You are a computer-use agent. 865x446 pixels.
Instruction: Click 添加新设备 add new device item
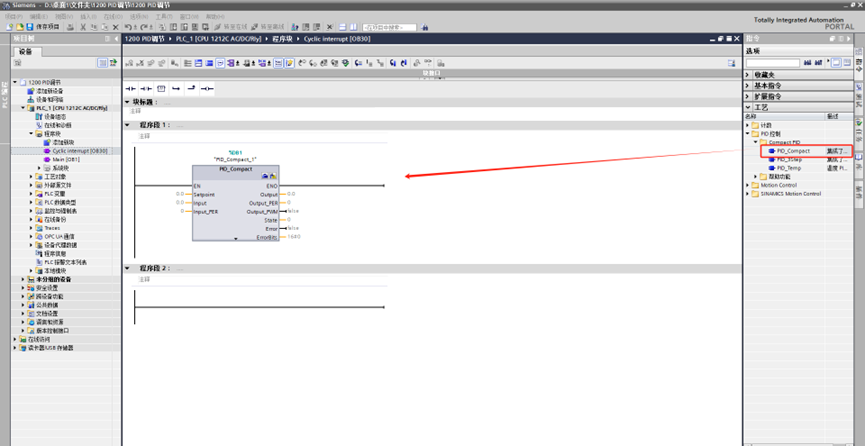click(x=50, y=91)
